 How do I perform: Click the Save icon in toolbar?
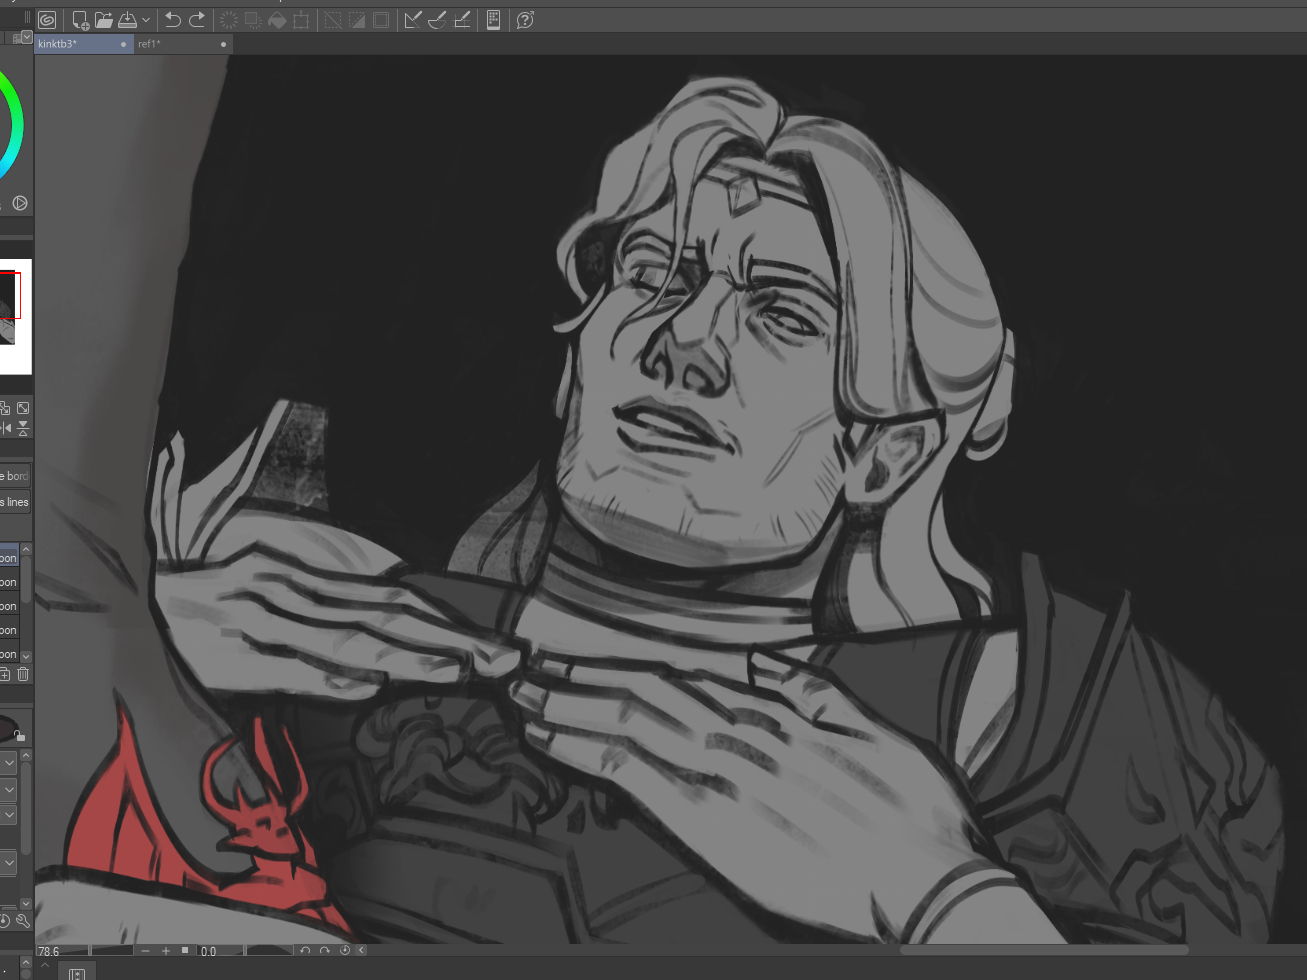(127, 20)
